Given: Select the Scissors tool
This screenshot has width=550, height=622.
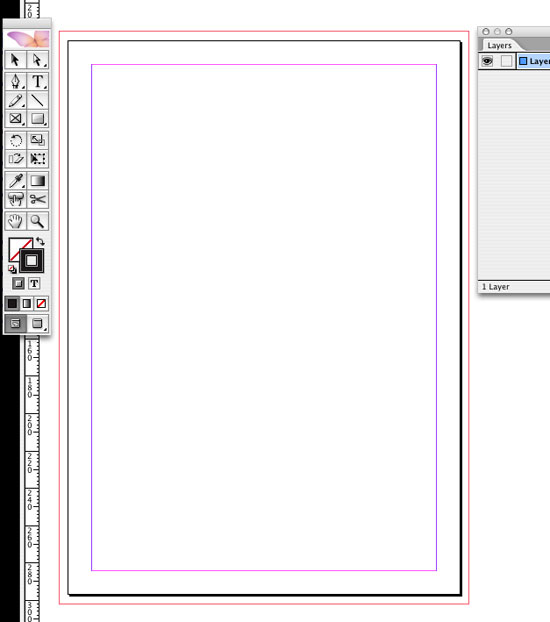Looking at the screenshot, I should (x=38, y=199).
